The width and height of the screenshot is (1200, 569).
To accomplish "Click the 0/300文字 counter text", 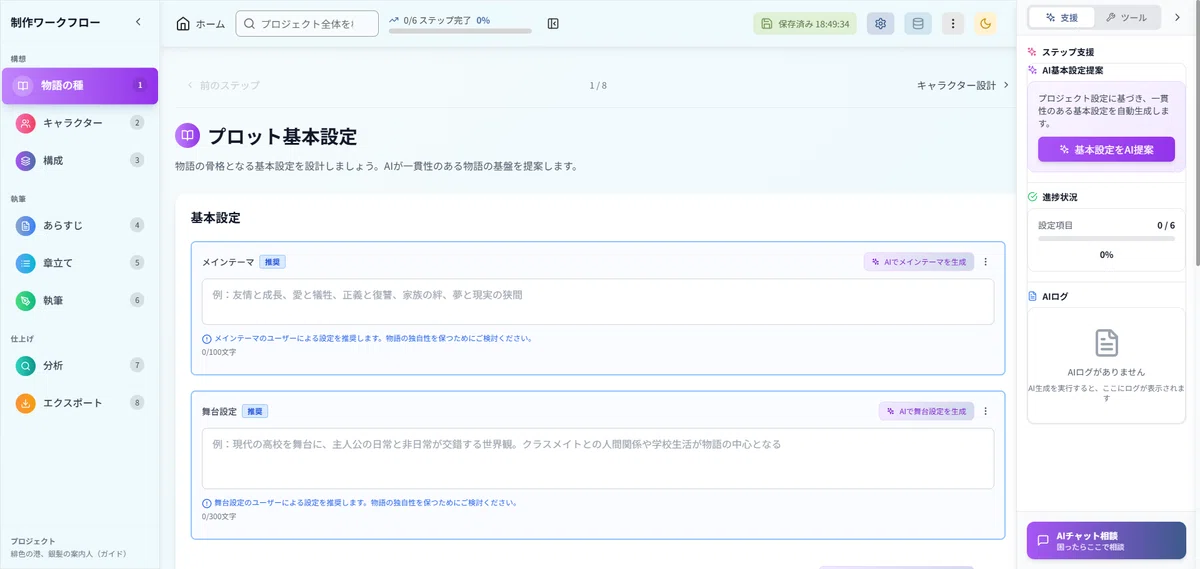I will coord(219,517).
